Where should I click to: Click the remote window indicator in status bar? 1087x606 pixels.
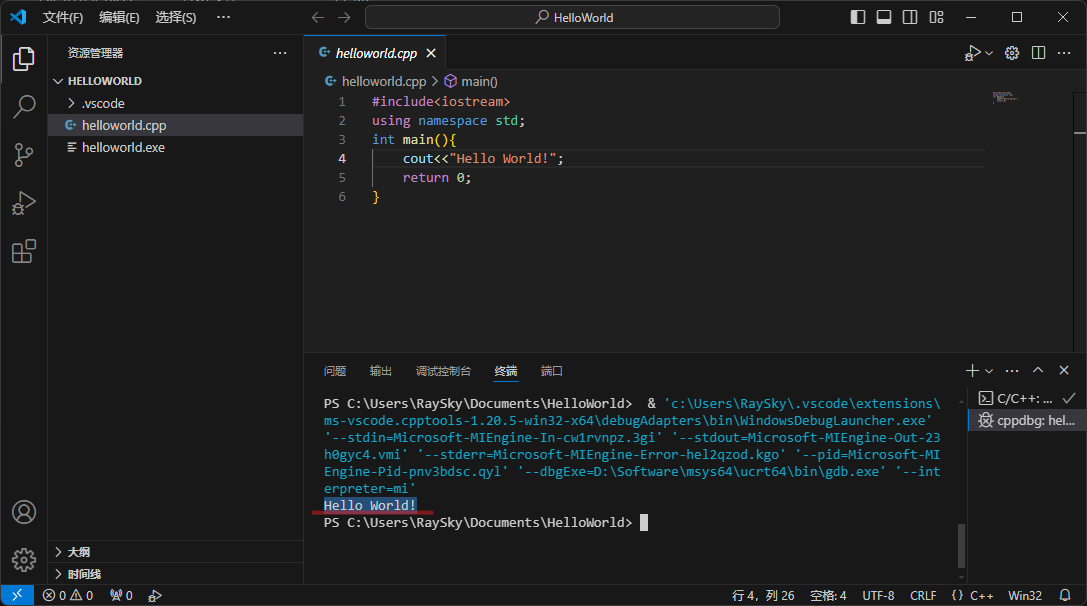point(17,595)
